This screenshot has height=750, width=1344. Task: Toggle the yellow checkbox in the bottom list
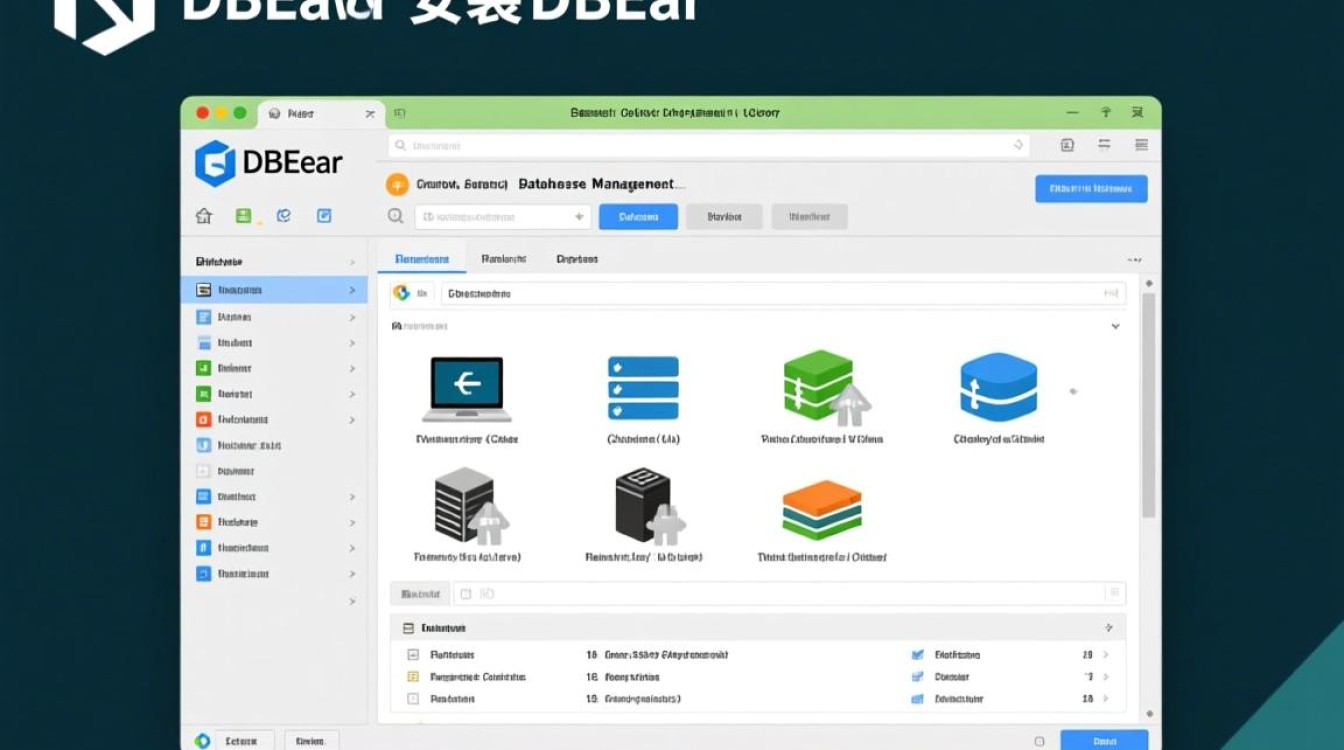pyautogui.click(x=413, y=677)
